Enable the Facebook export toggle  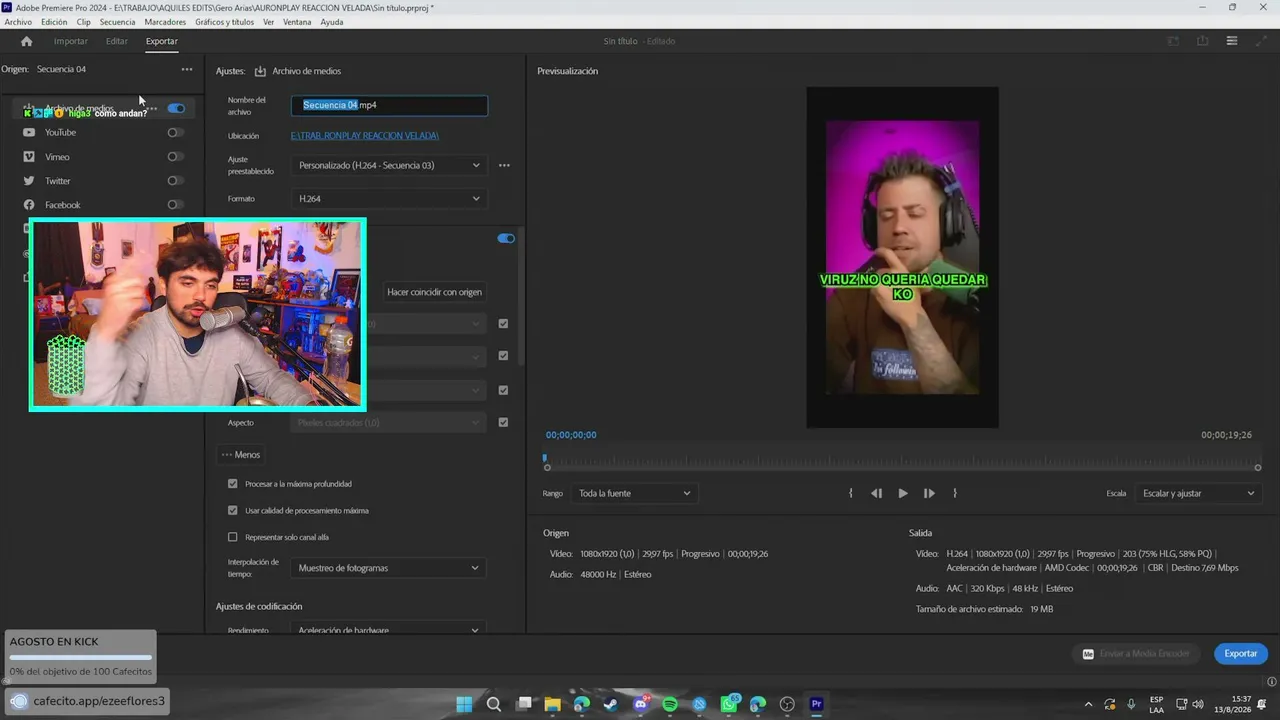(176, 205)
